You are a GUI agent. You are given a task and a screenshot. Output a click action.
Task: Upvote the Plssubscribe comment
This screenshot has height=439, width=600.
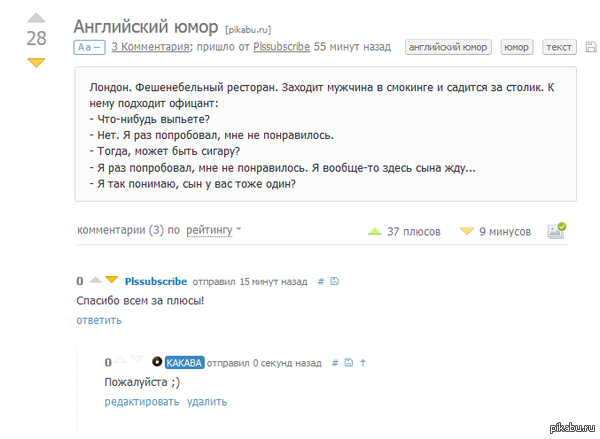tap(95, 280)
